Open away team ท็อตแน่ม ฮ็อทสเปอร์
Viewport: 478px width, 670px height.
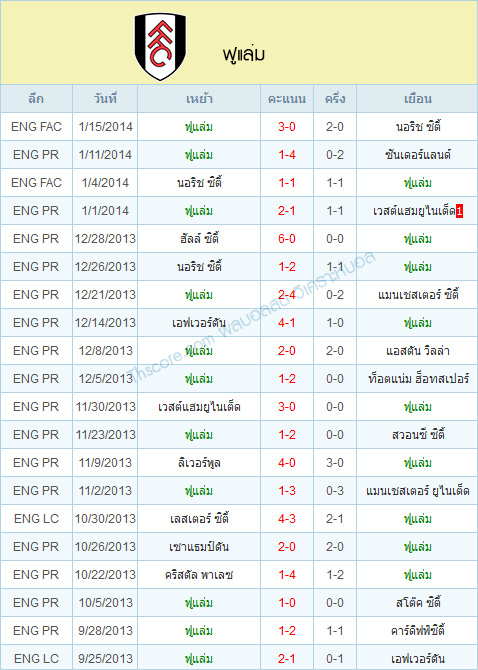point(418,379)
